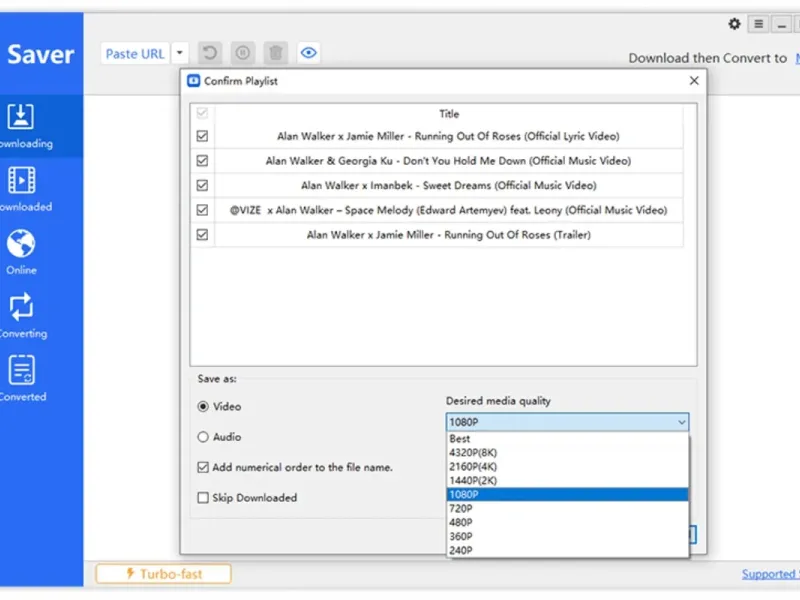Screen dimensions: 800x600
Task: Open the Converting section icon
Action: (x=21, y=314)
